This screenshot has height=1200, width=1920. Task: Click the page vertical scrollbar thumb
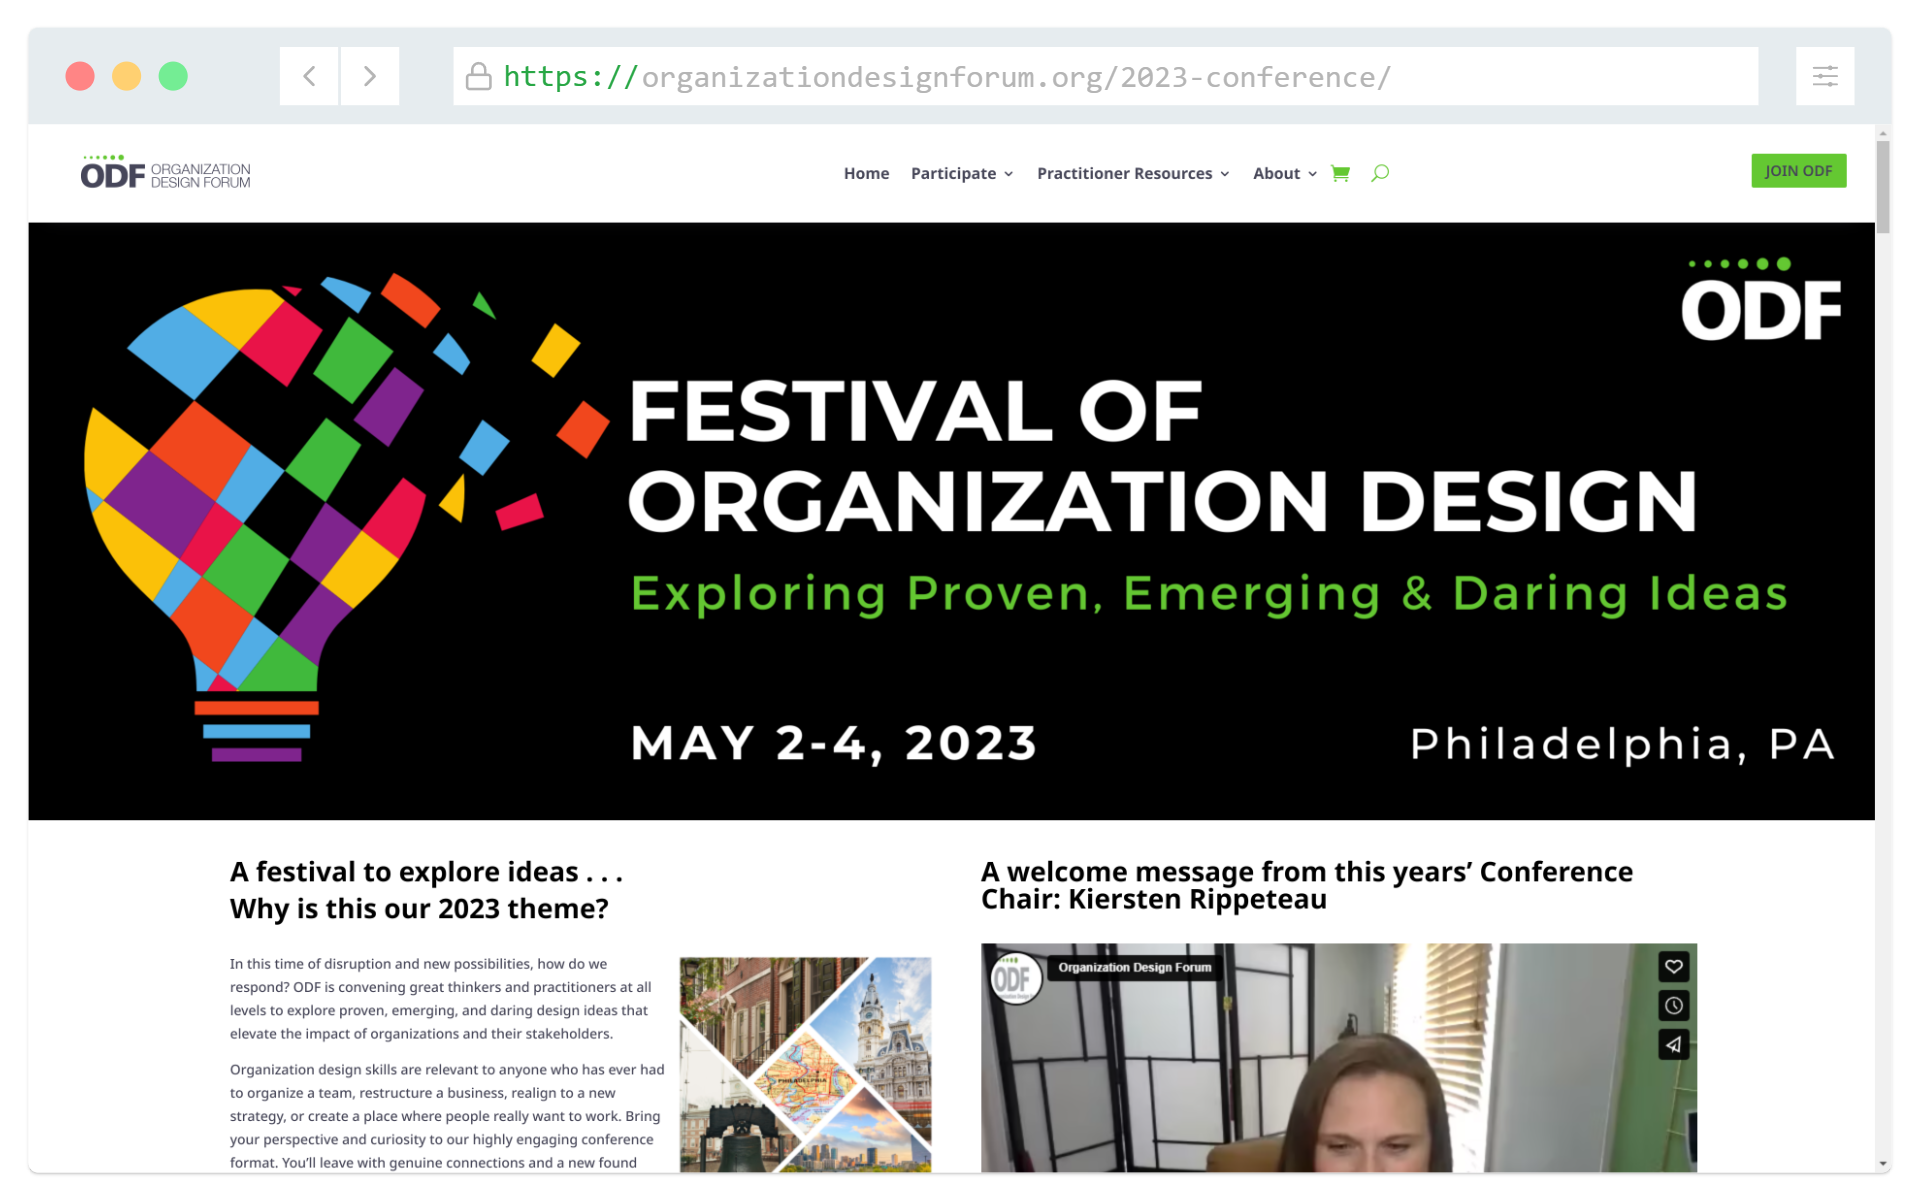[1883, 187]
